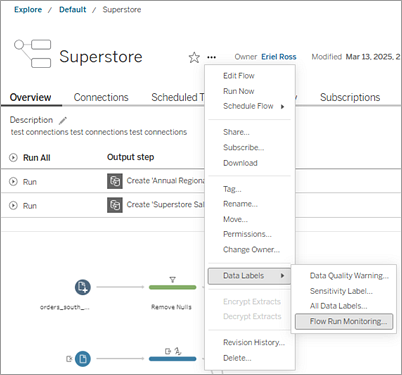402x375 pixels.
Task: Switch to the Connections tab
Action: tap(101, 97)
